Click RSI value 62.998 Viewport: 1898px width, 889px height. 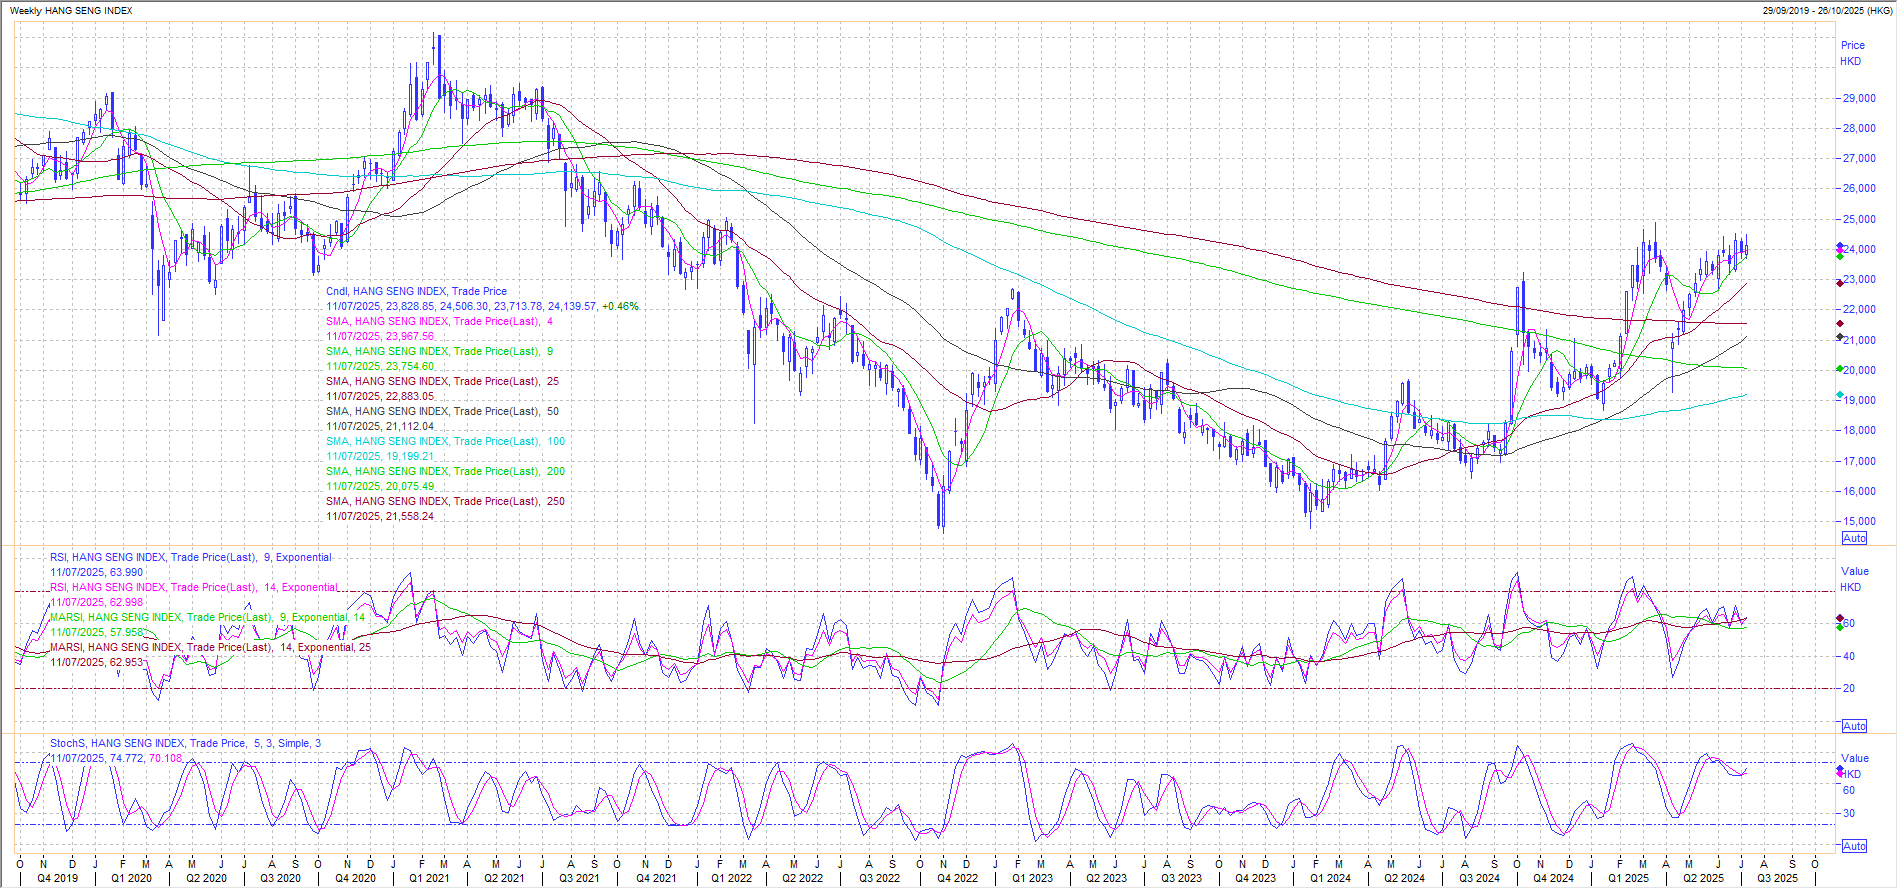pos(97,603)
